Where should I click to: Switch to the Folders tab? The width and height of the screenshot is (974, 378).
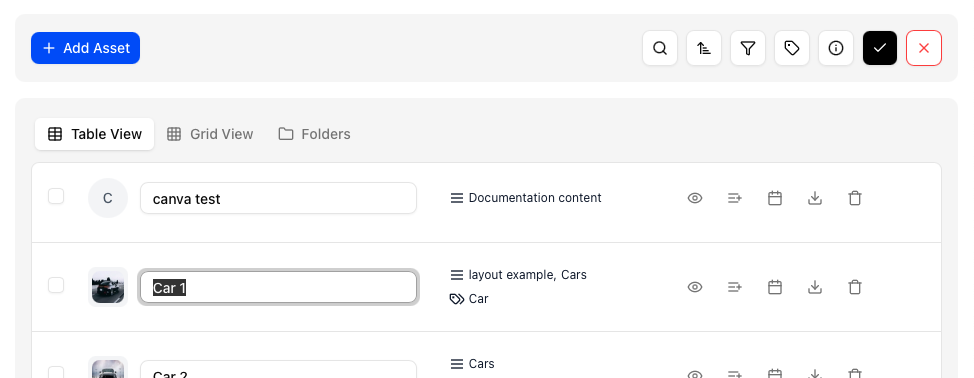314,134
